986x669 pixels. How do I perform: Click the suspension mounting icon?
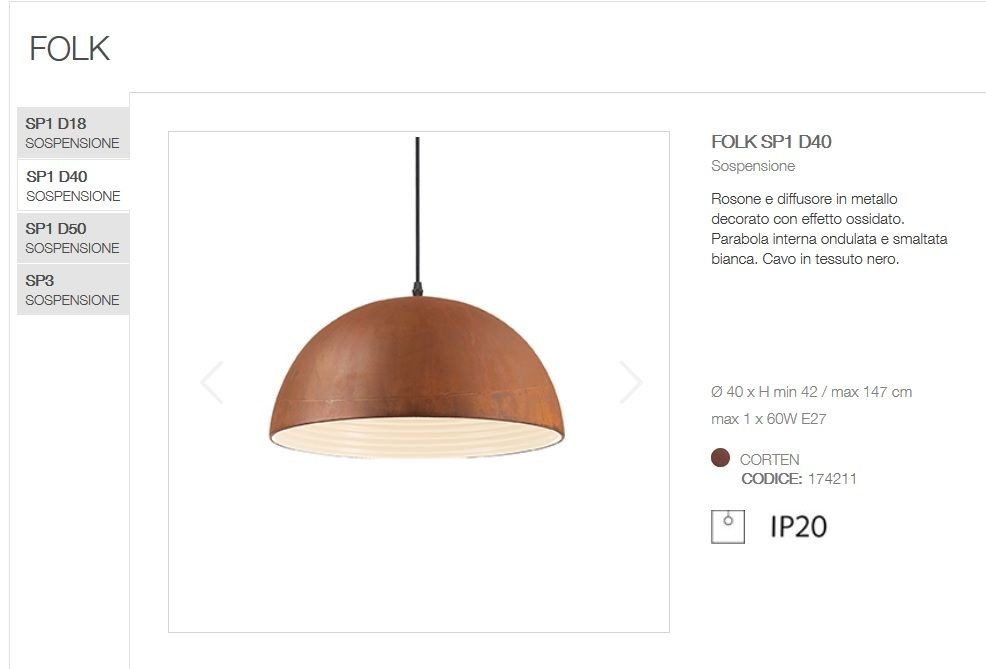[x=728, y=526]
